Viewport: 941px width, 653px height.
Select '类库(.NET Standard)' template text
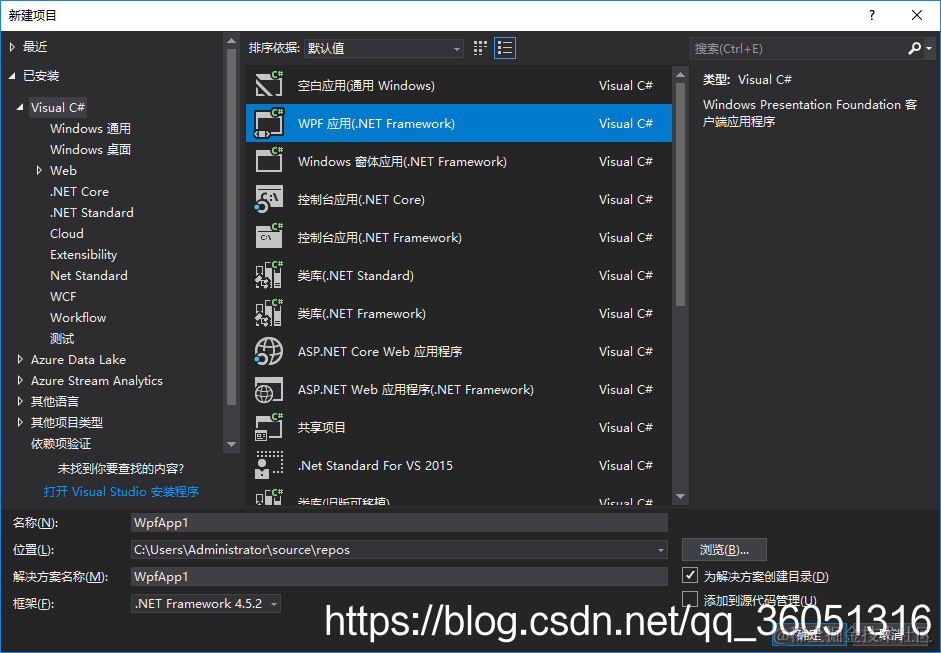coord(356,275)
